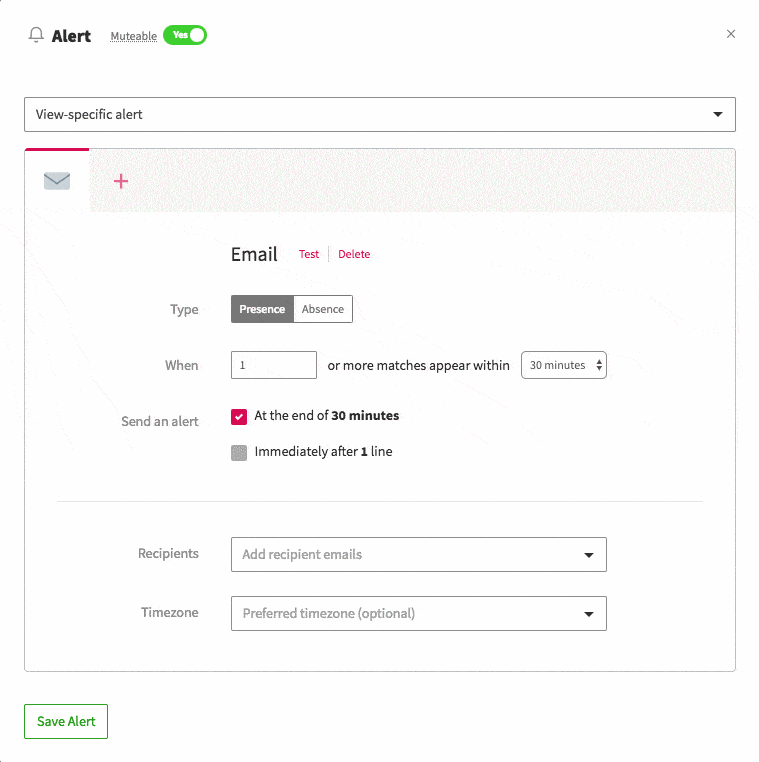Add a new alert channel with plus icon
The image size is (759, 762).
(121, 181)
